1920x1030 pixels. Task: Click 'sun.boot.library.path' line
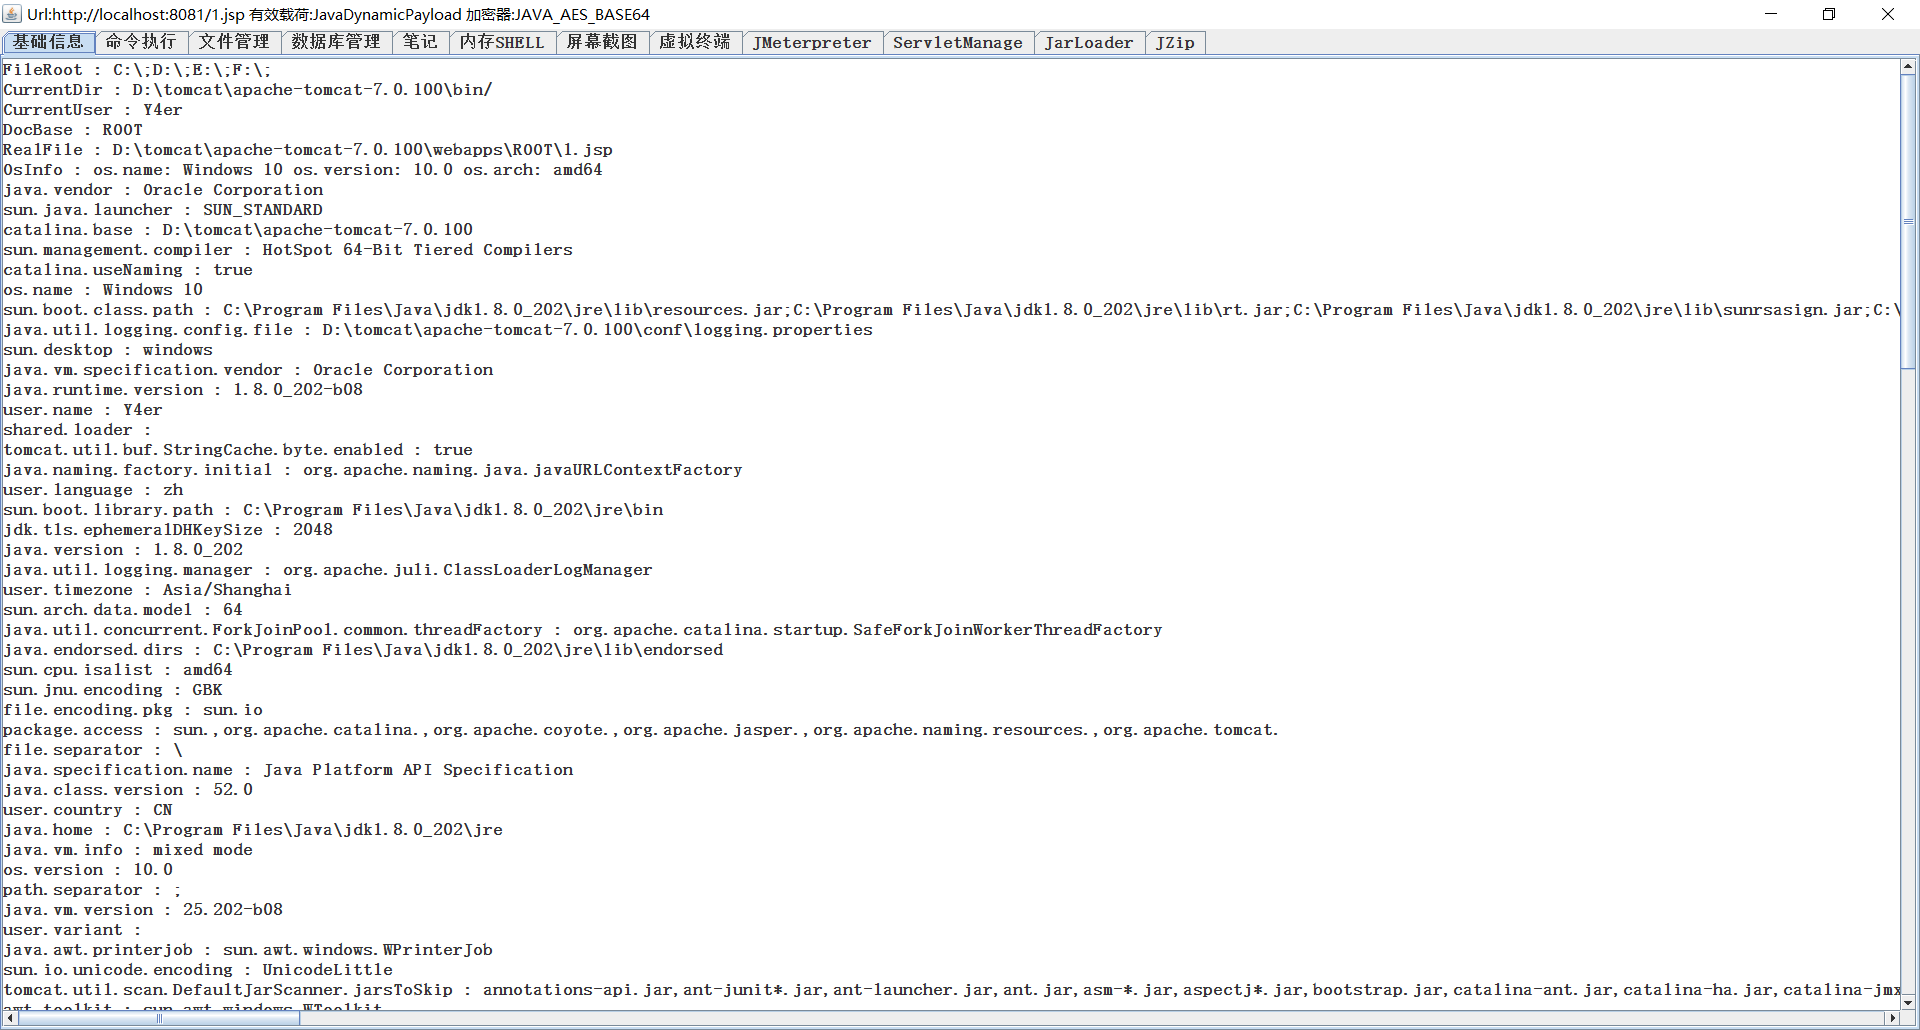333,510
